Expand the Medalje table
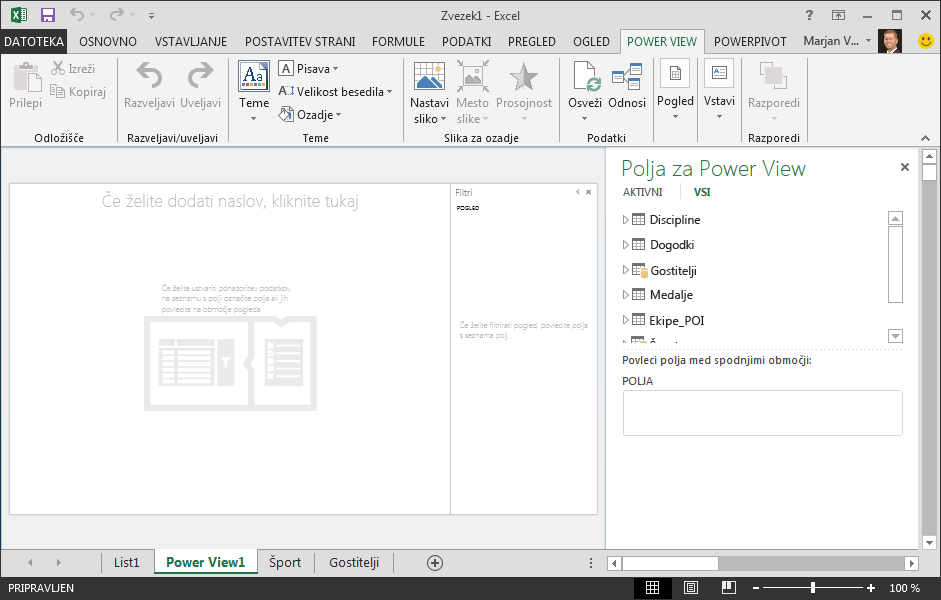The image size is (941, 600). [x=625, y=295]
